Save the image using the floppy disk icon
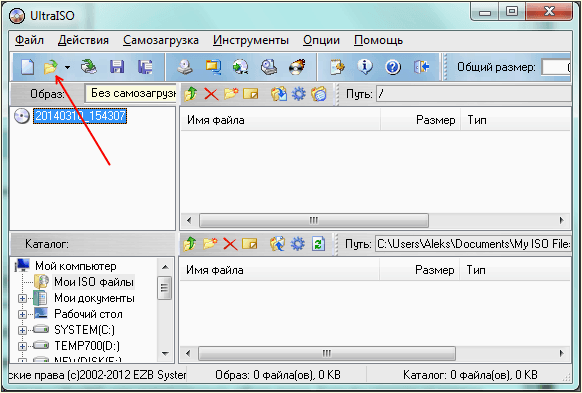This screenshot has width=582, height=393. 117,67
